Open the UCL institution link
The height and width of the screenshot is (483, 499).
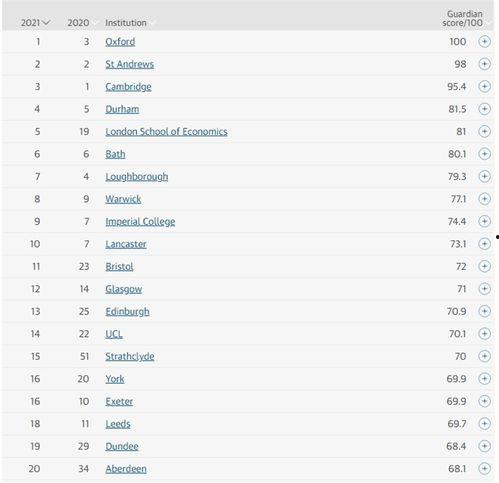tap(114, 334)
